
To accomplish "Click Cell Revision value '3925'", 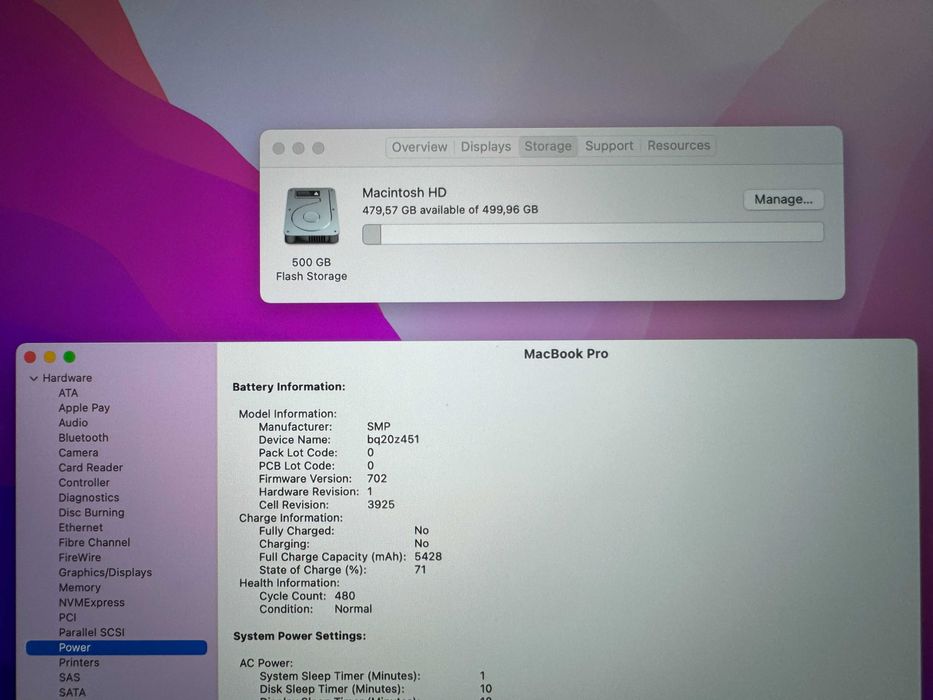I will tap(381, 505).
